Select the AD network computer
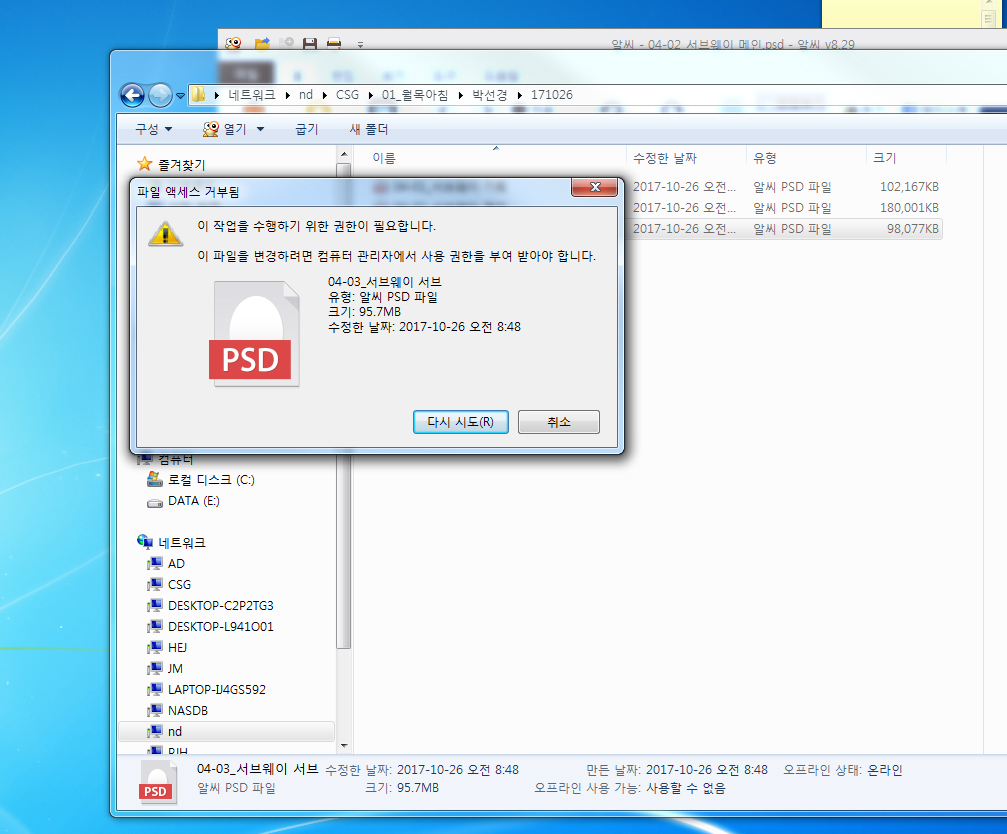 pyautogui.click(x=177, y=564)
